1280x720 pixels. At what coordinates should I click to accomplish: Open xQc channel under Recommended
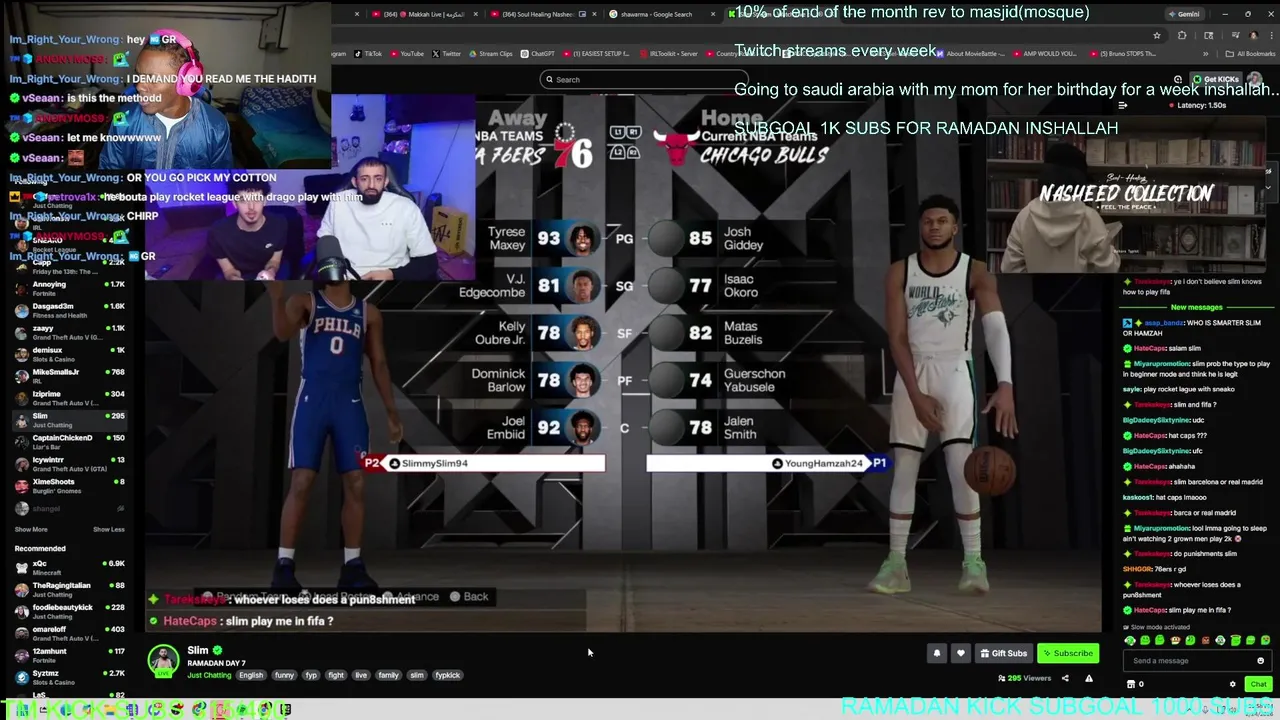click(x=70, y=568)
